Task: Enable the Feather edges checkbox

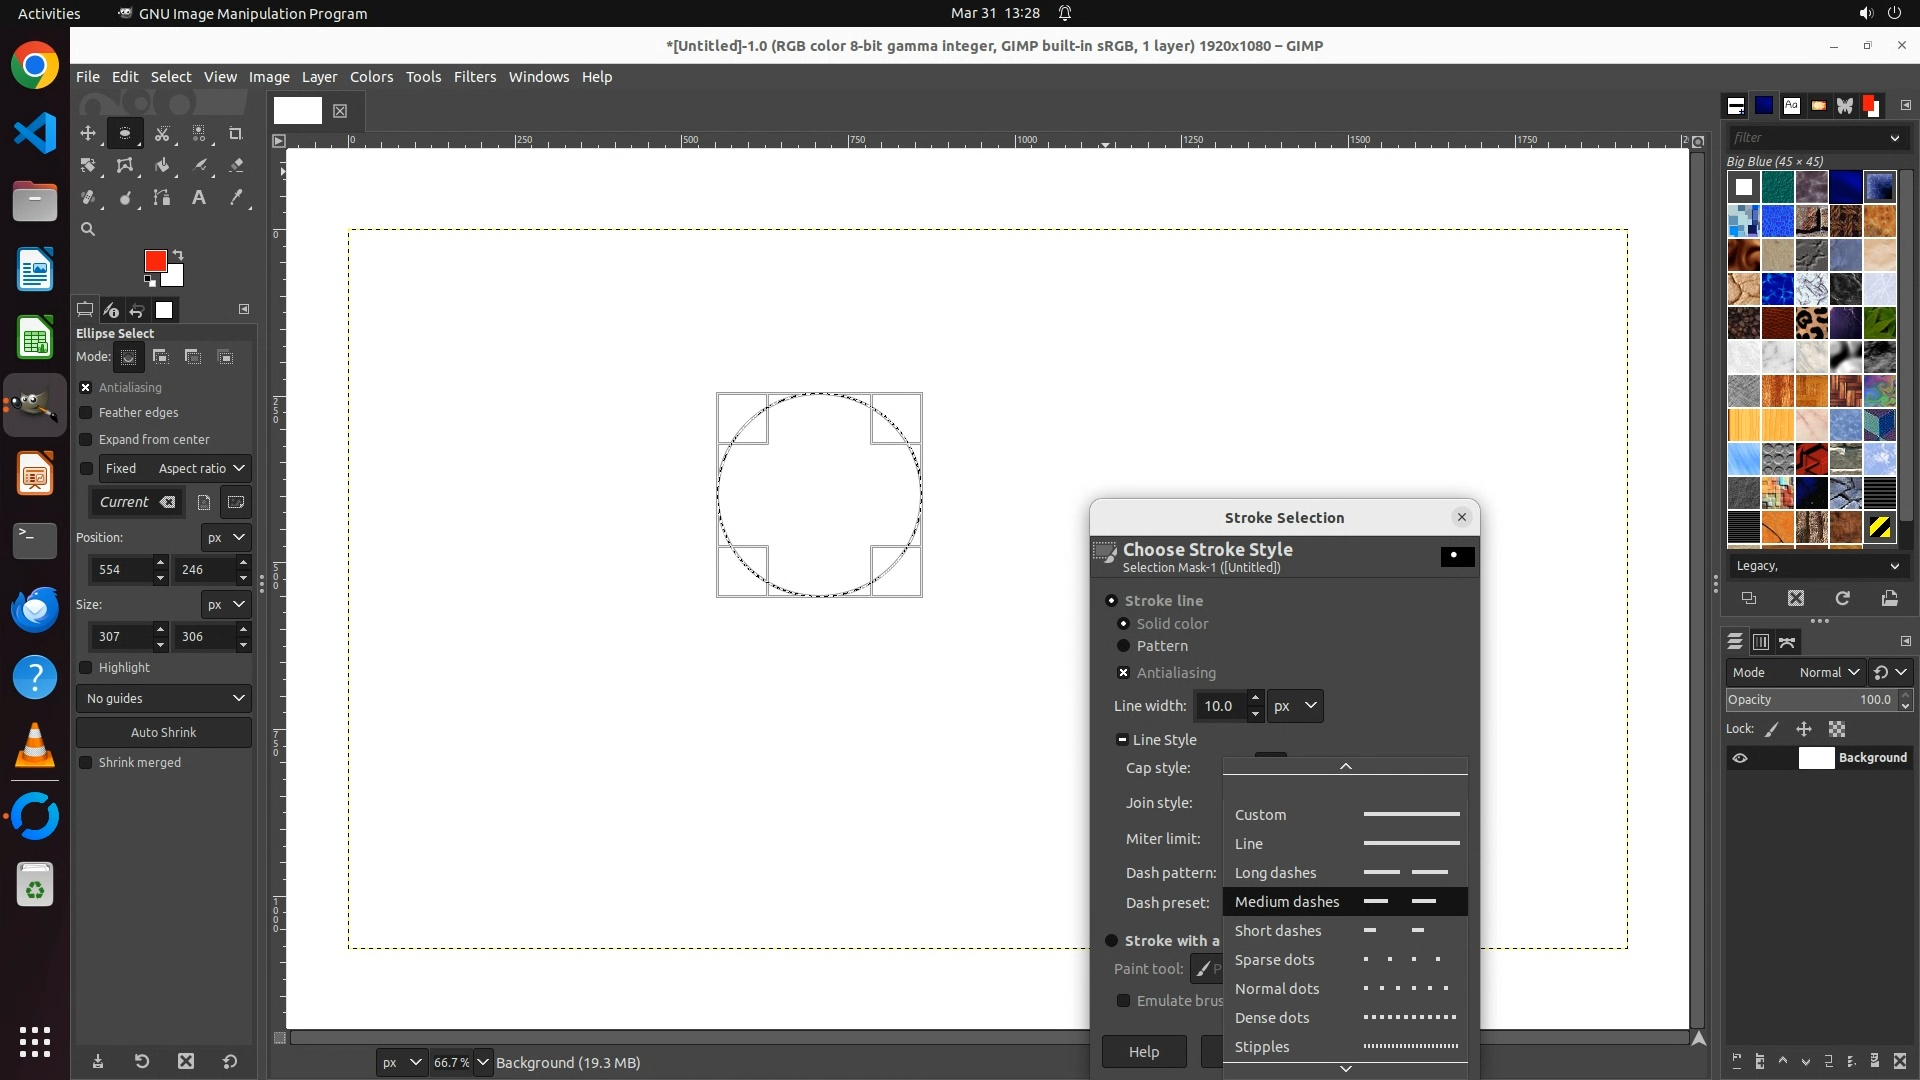Action: pyautogui.click(x=86, y=412)
